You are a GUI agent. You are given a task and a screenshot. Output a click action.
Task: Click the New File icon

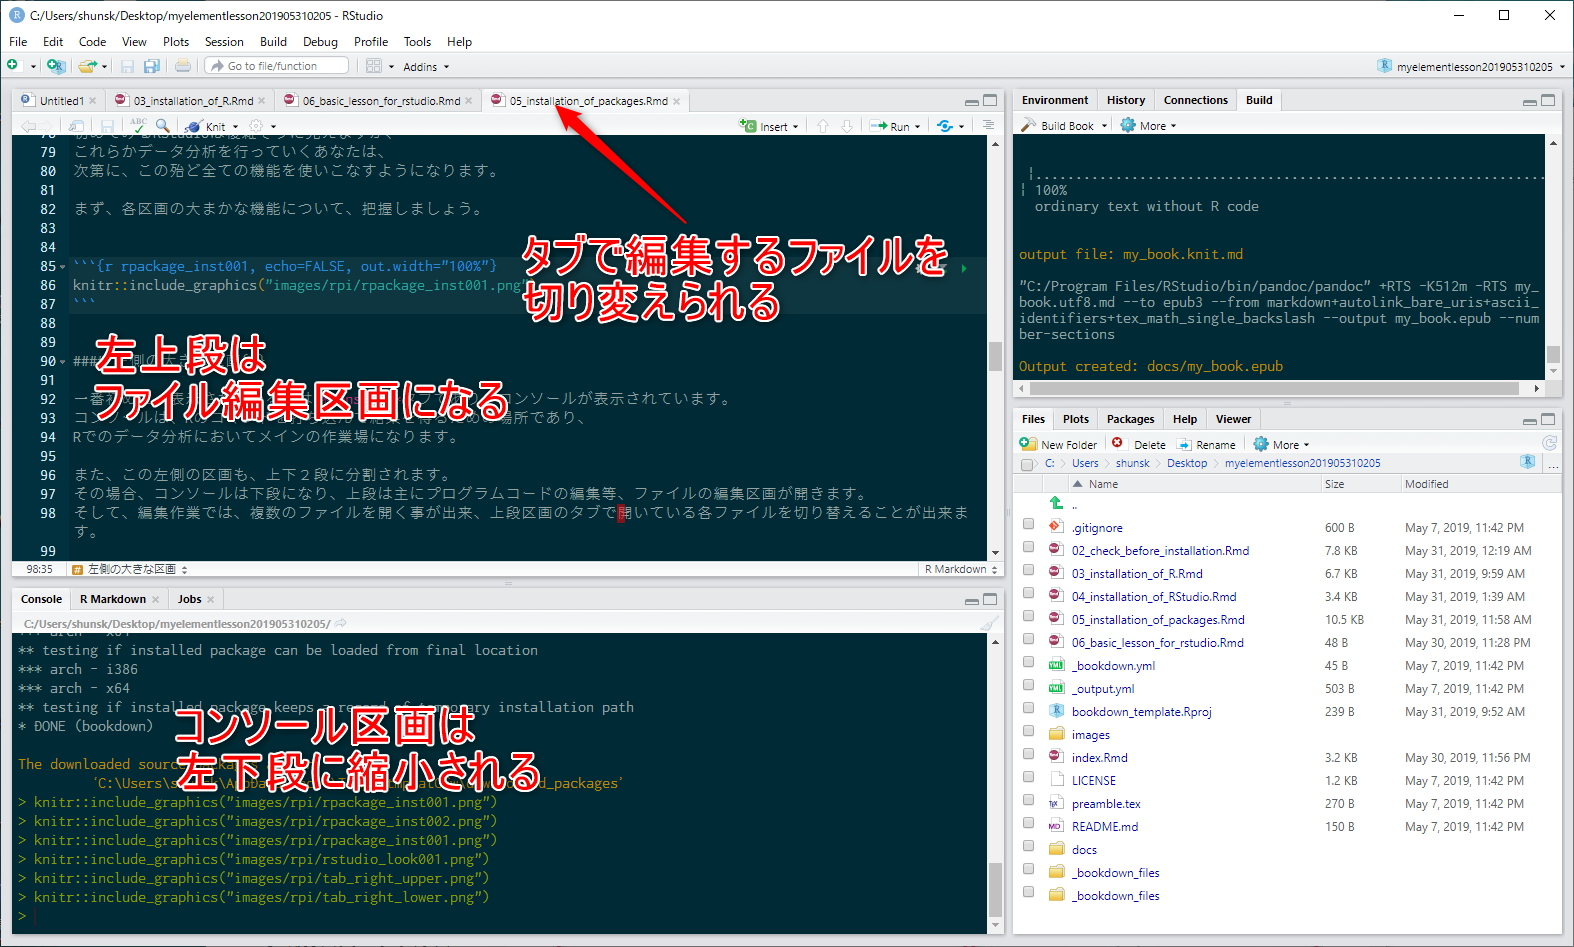(x=13, y=66)
